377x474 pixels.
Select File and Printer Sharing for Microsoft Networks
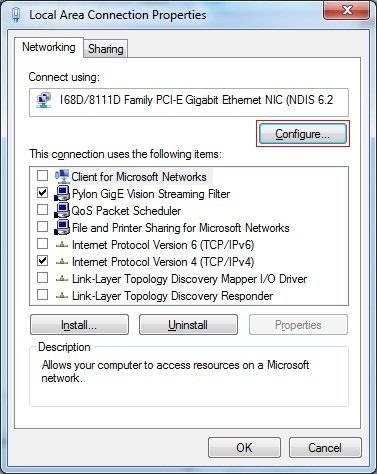coord(181,228)
